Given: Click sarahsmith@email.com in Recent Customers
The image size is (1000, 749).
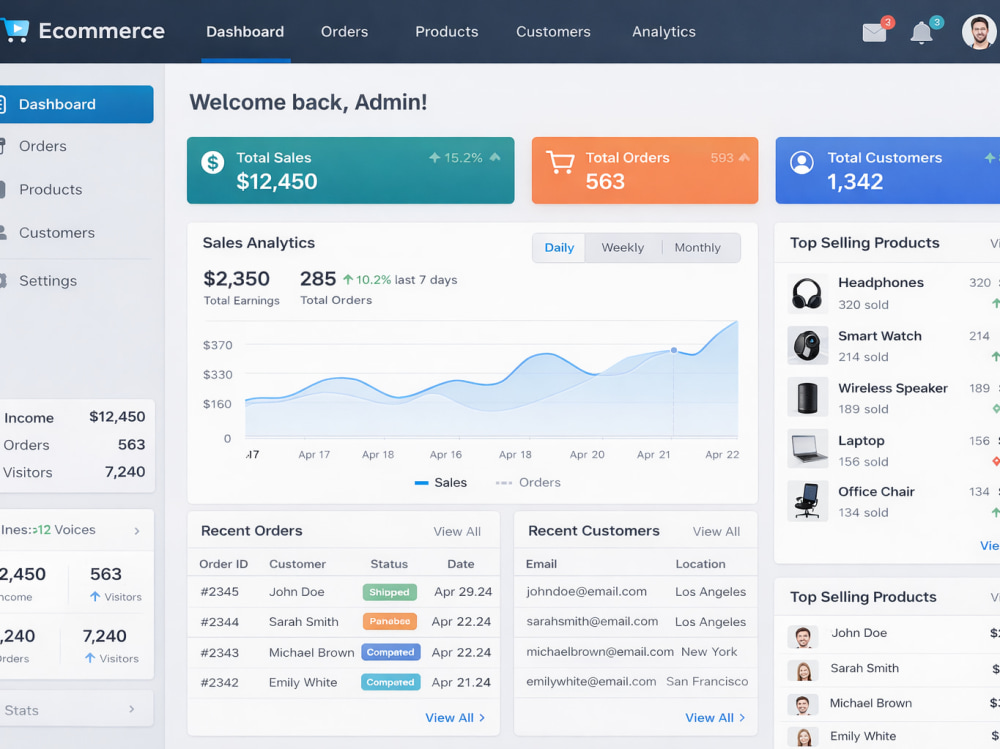Looking at the screenshot, I should (x=592, y=621).
